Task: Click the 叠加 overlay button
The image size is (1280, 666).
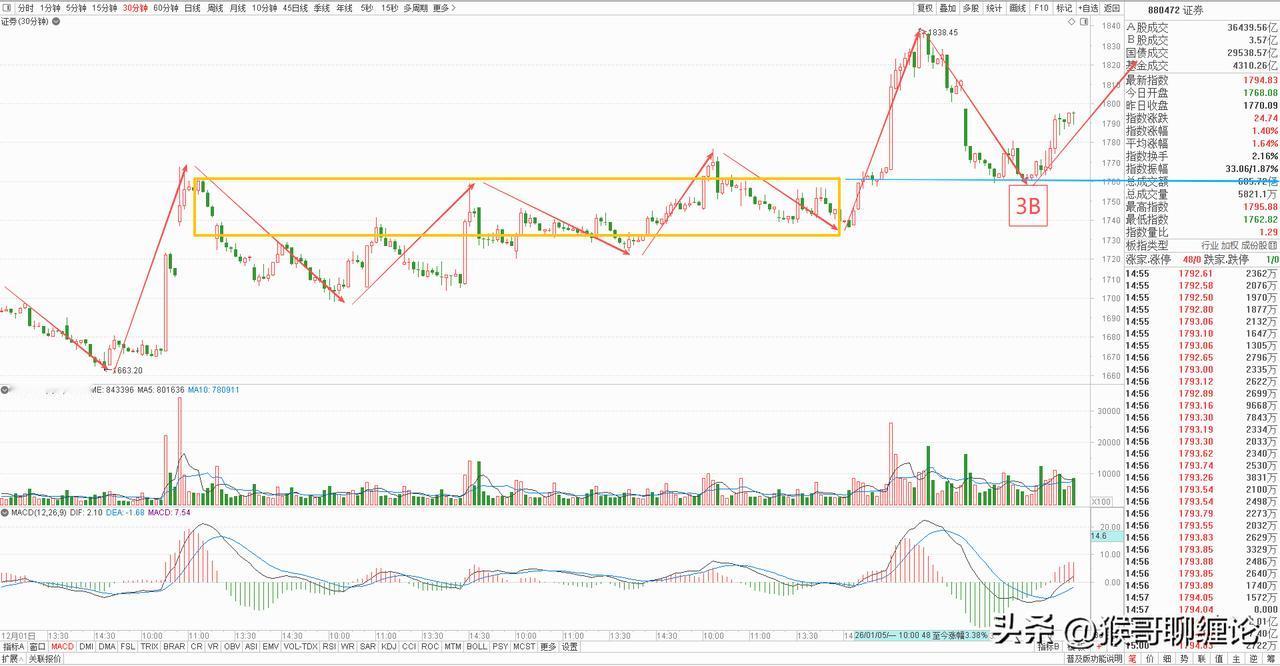Action: [x=948, y=8]
